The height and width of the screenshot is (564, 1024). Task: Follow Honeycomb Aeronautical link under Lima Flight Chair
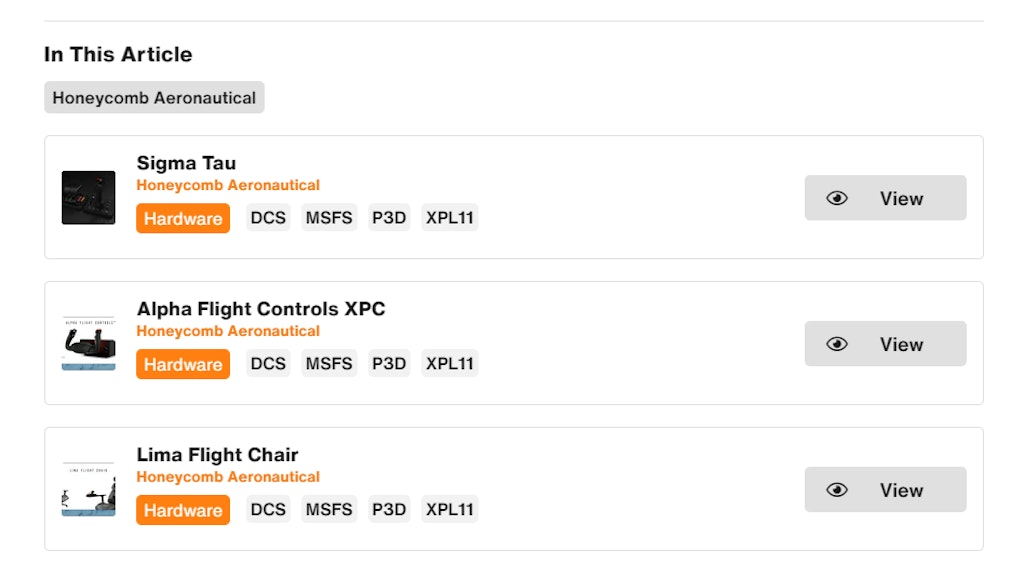[x=228, y=477]
